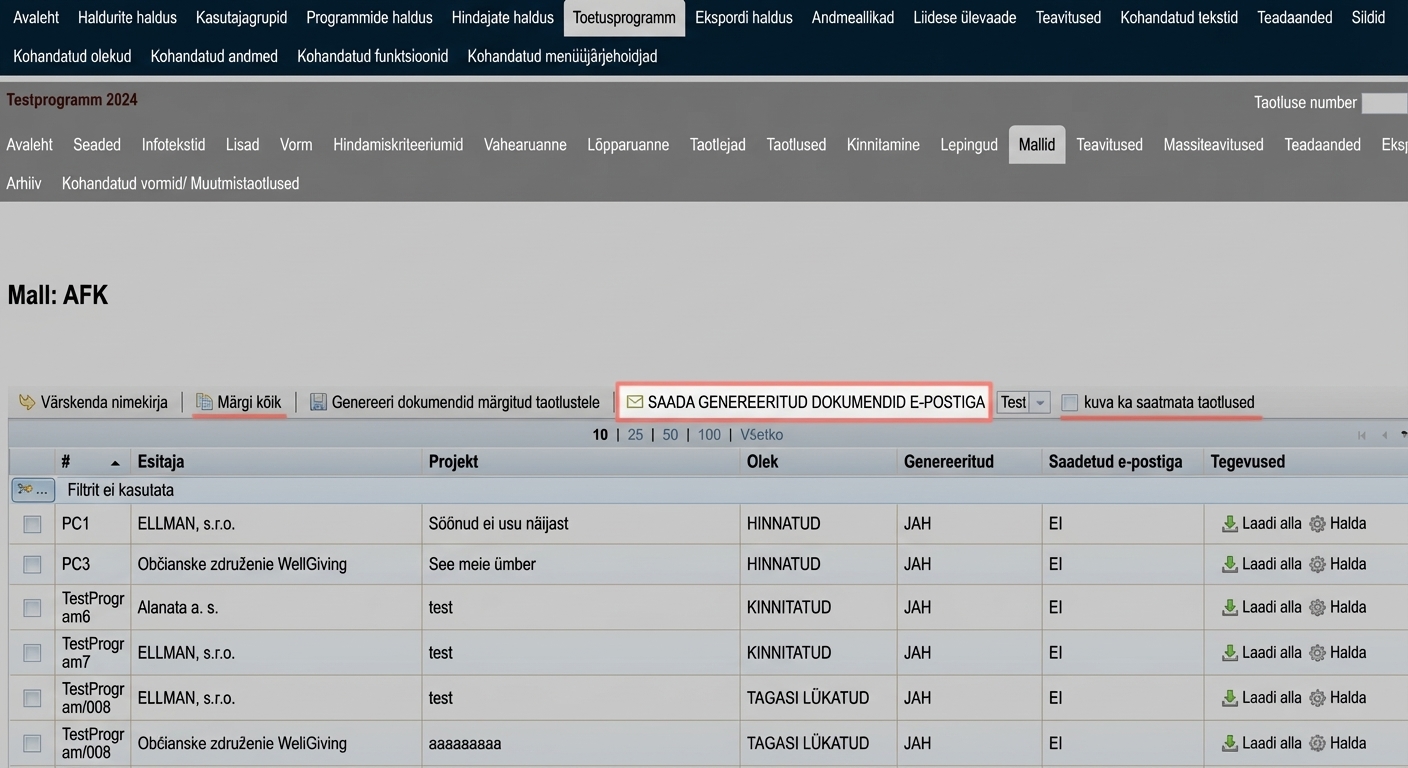Open Teavitused in the top navigation
Image resolution: width=1408 pixels, height=768 pixels.
(x=1068, y=17)
